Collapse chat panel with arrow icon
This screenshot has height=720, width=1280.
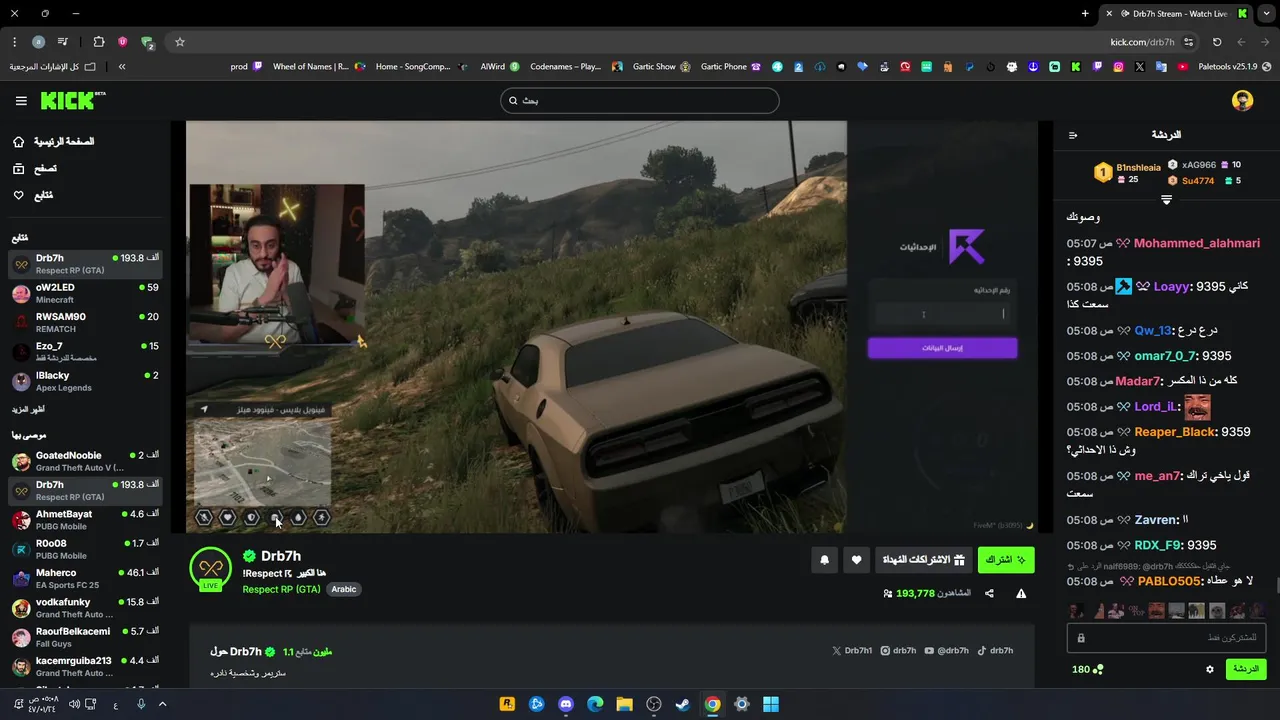point(1073,135)
